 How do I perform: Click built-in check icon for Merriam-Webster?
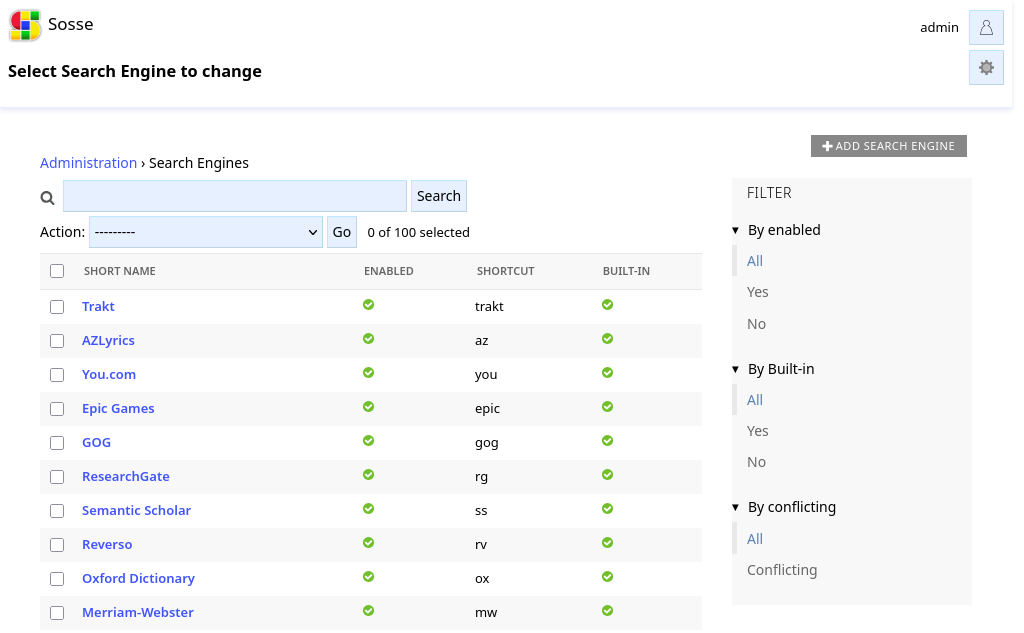click(607, 610)
